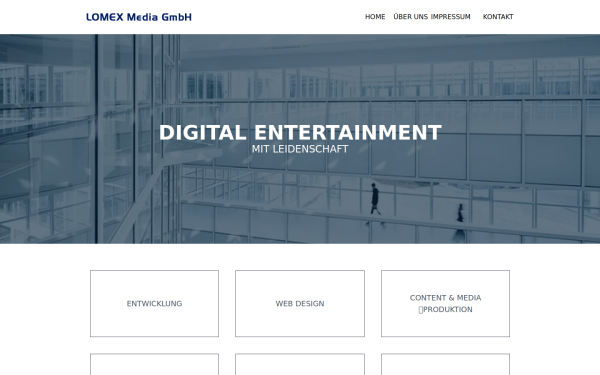Click the smaller blurred figure on walkway
The height and width of the screenshot is (375, 600).
coord(460,222)
